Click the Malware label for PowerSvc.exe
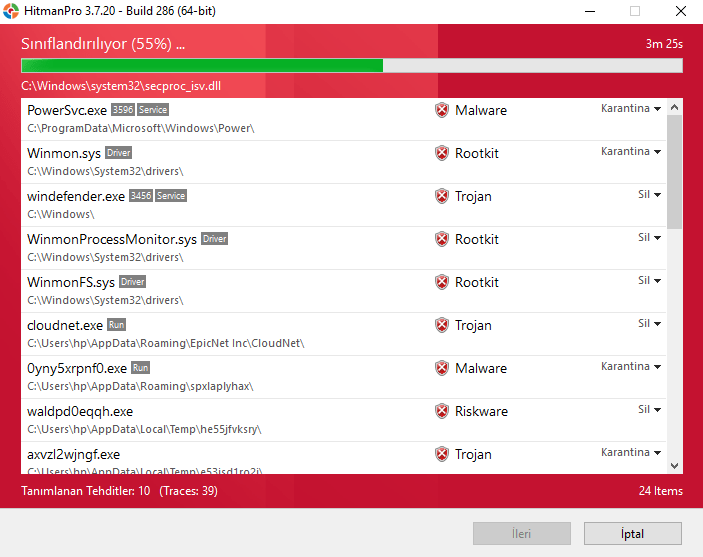 point(481,110)
